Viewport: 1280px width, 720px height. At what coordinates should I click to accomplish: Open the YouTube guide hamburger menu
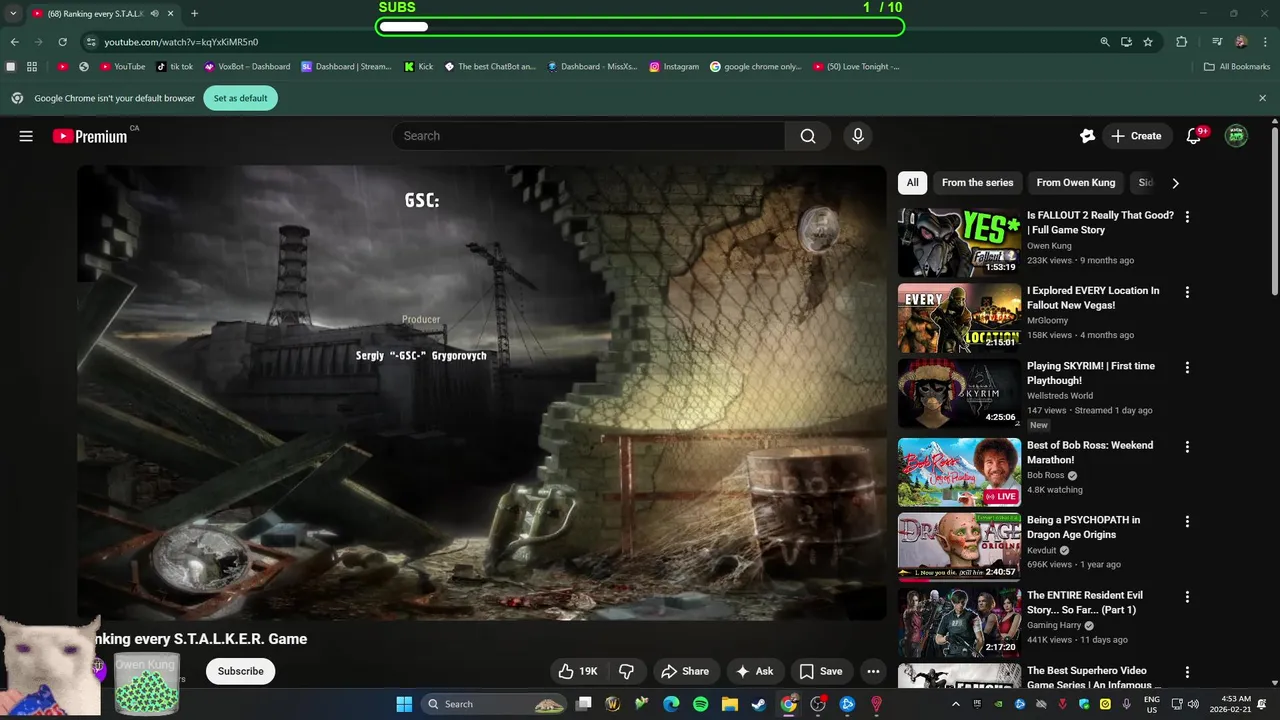(x=26, y=136)
